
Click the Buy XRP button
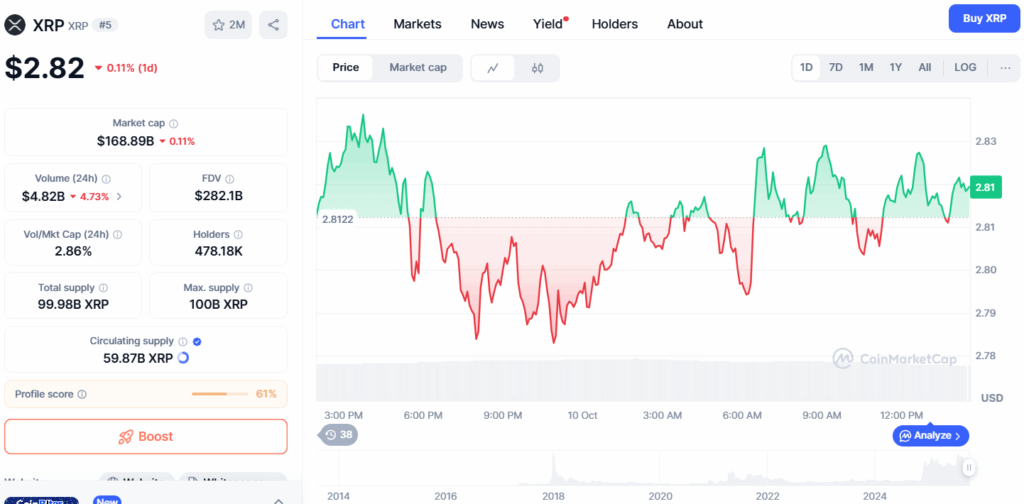tap(984, 18)
